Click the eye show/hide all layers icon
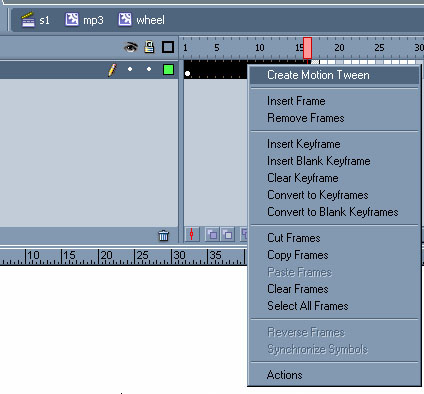 point(131,47)
